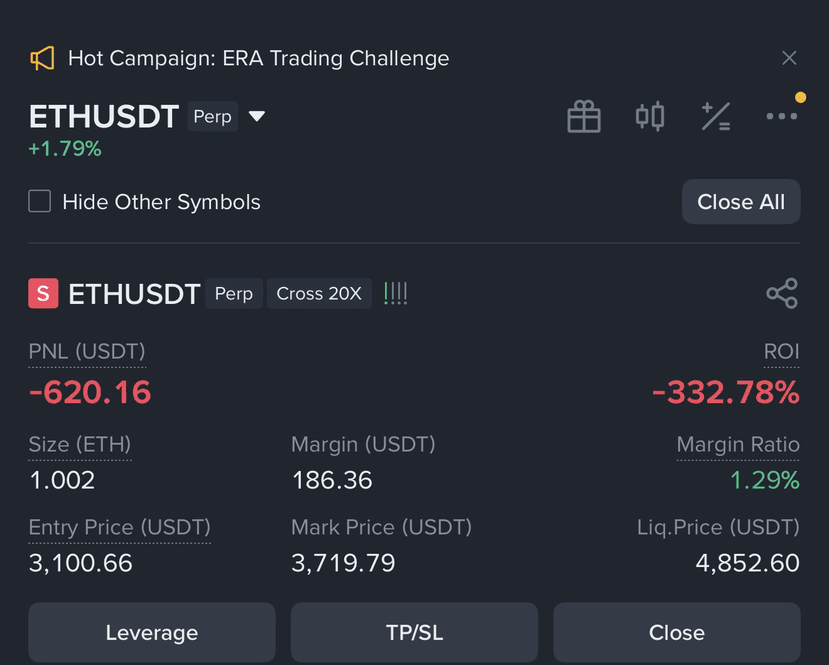
Task: Open the calculator plus-slash-equals icon
Action: 716,116
